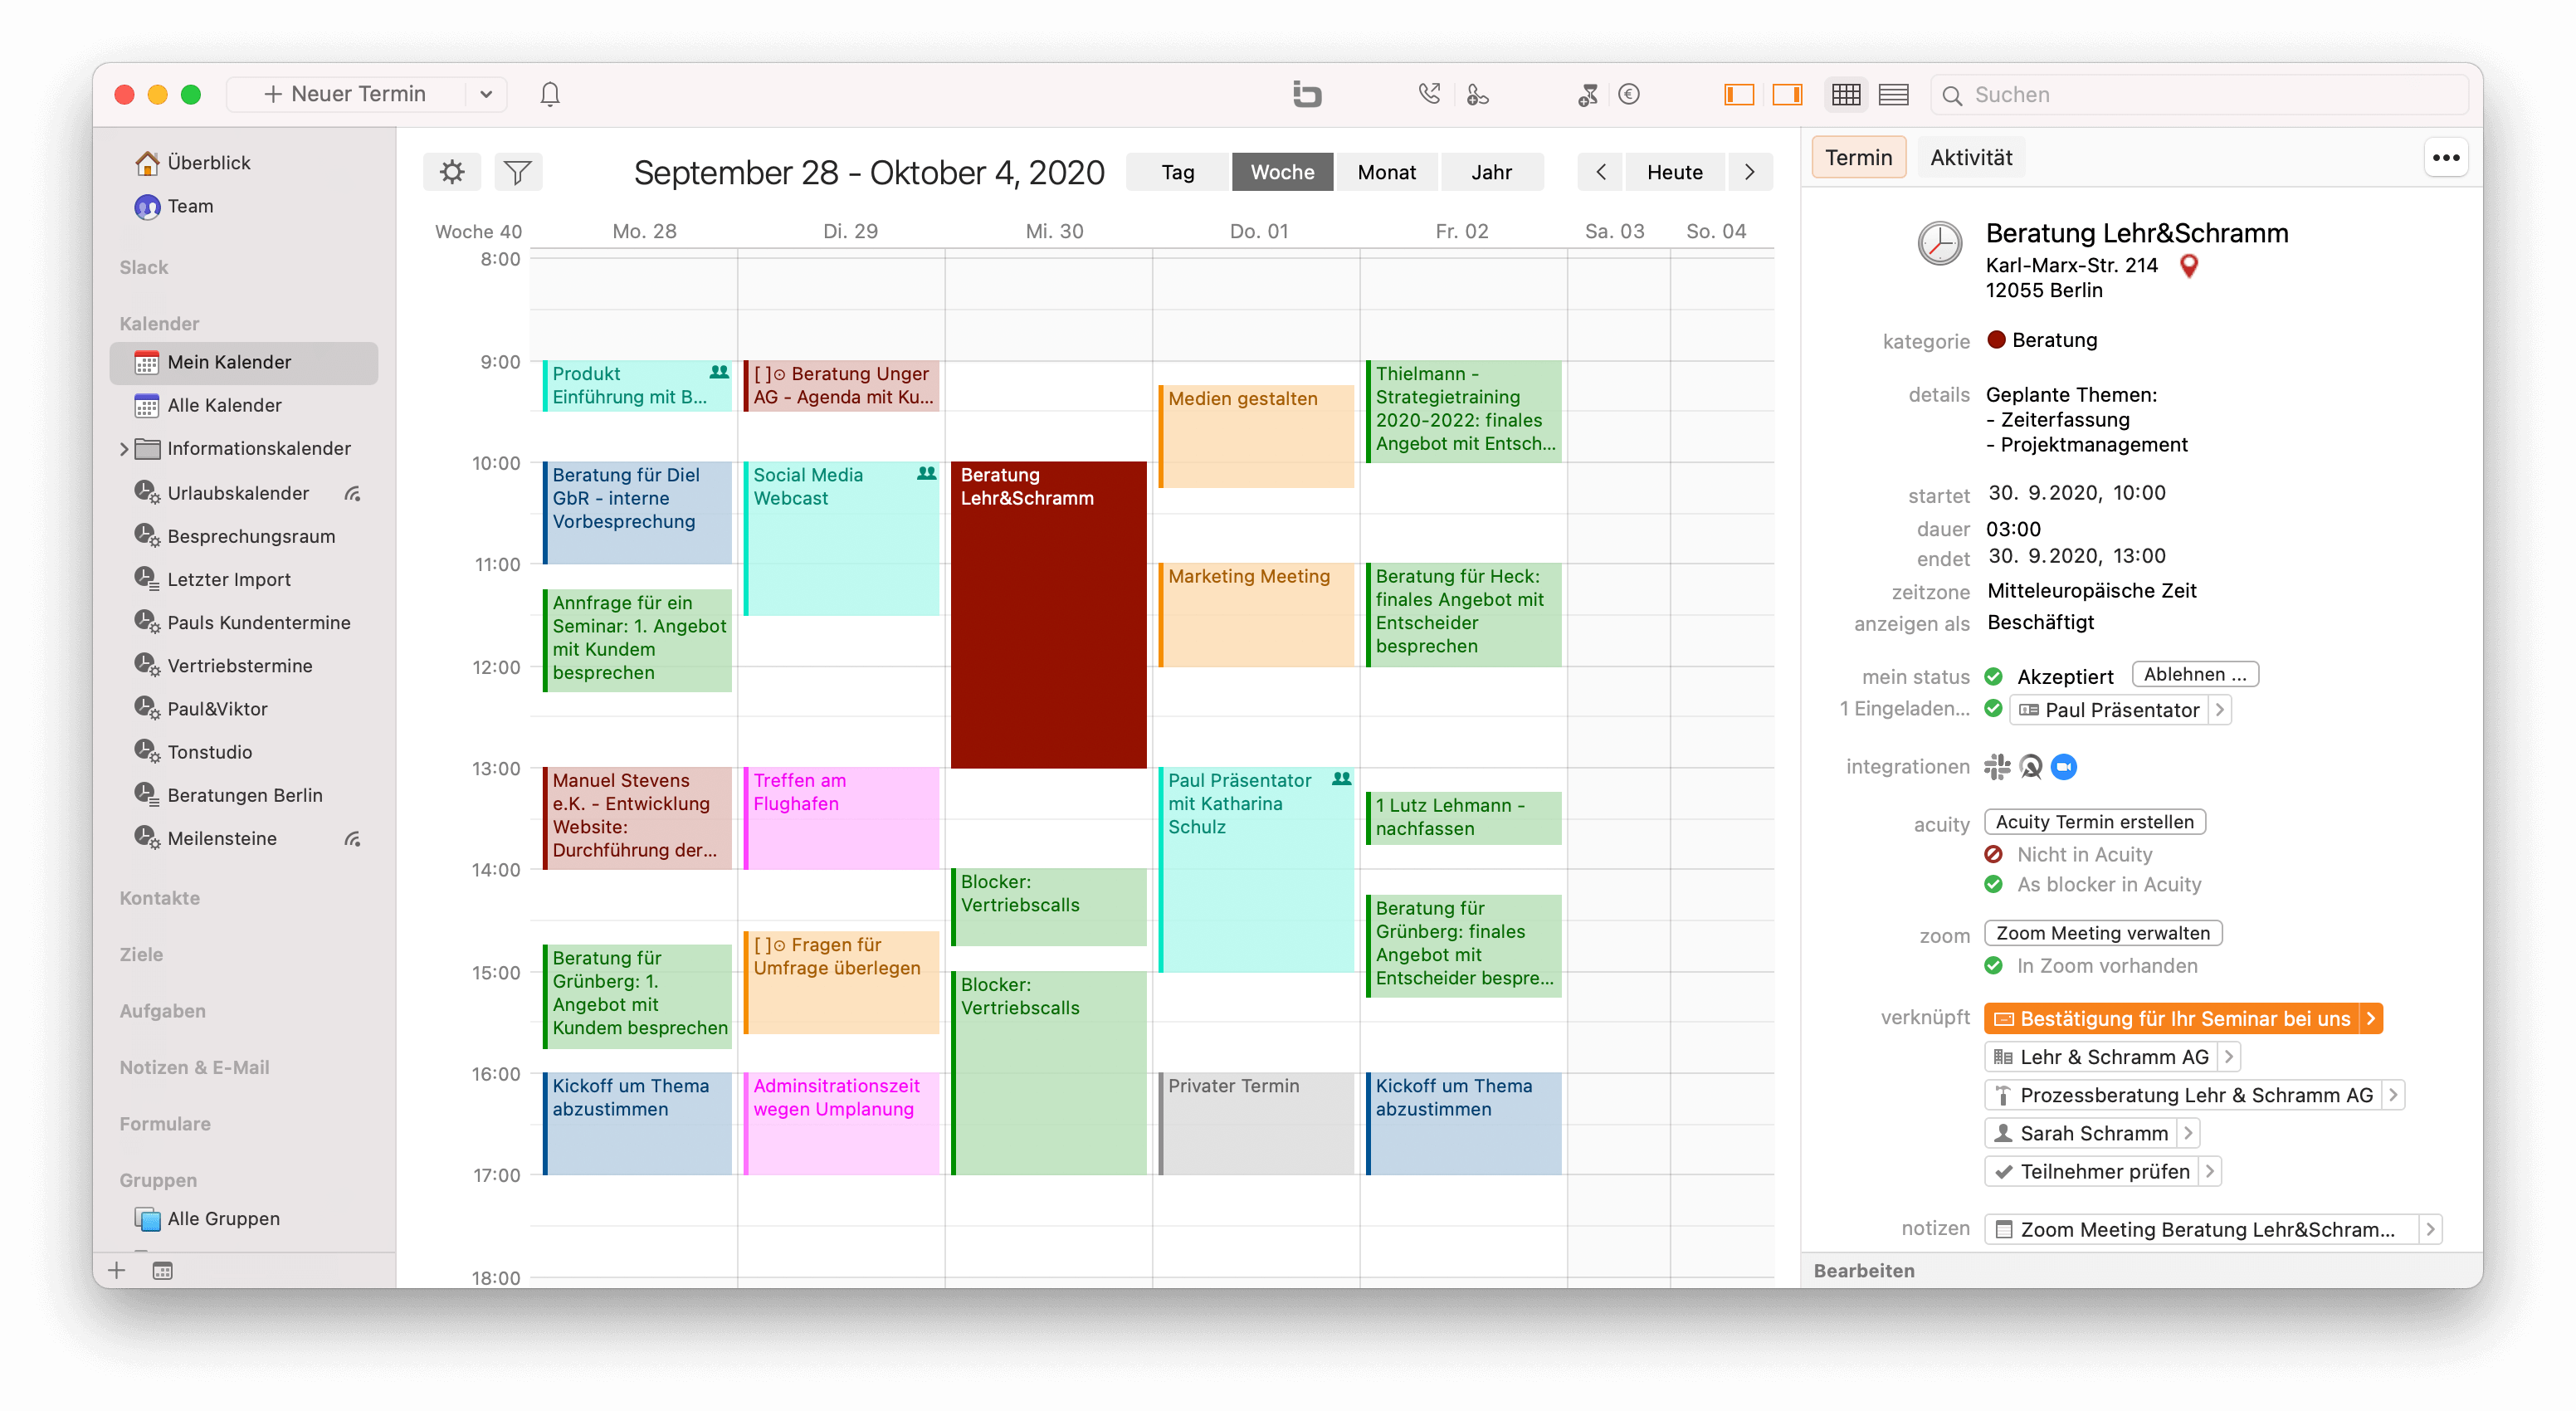Click Zoom Meeting verwalten button

pos(2102,933)
